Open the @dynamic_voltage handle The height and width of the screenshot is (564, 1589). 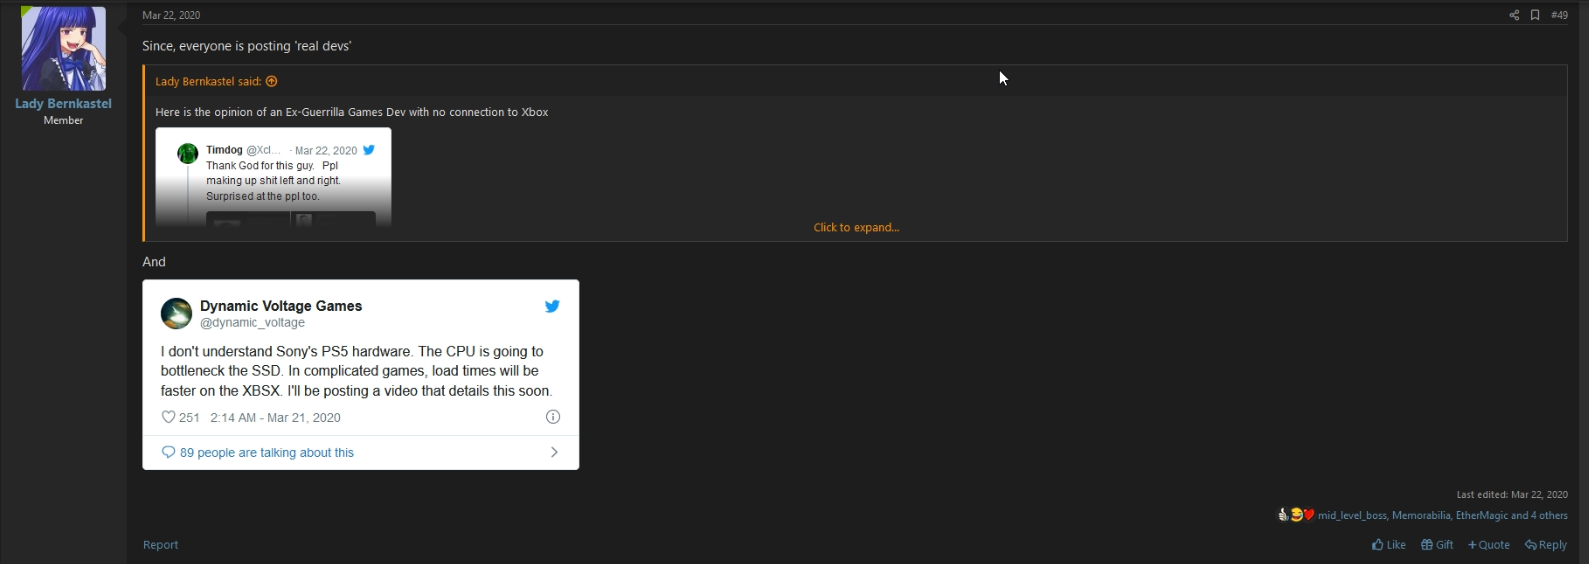(x=252, y=323)
